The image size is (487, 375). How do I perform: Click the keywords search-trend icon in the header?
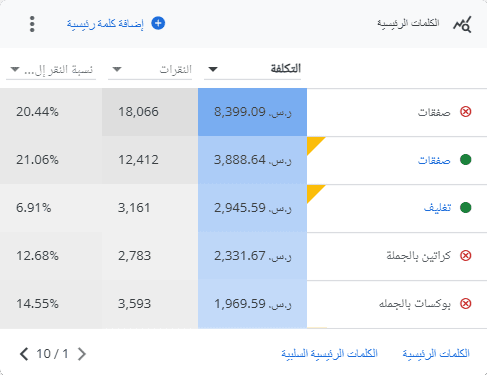click(x=462, y=24)
